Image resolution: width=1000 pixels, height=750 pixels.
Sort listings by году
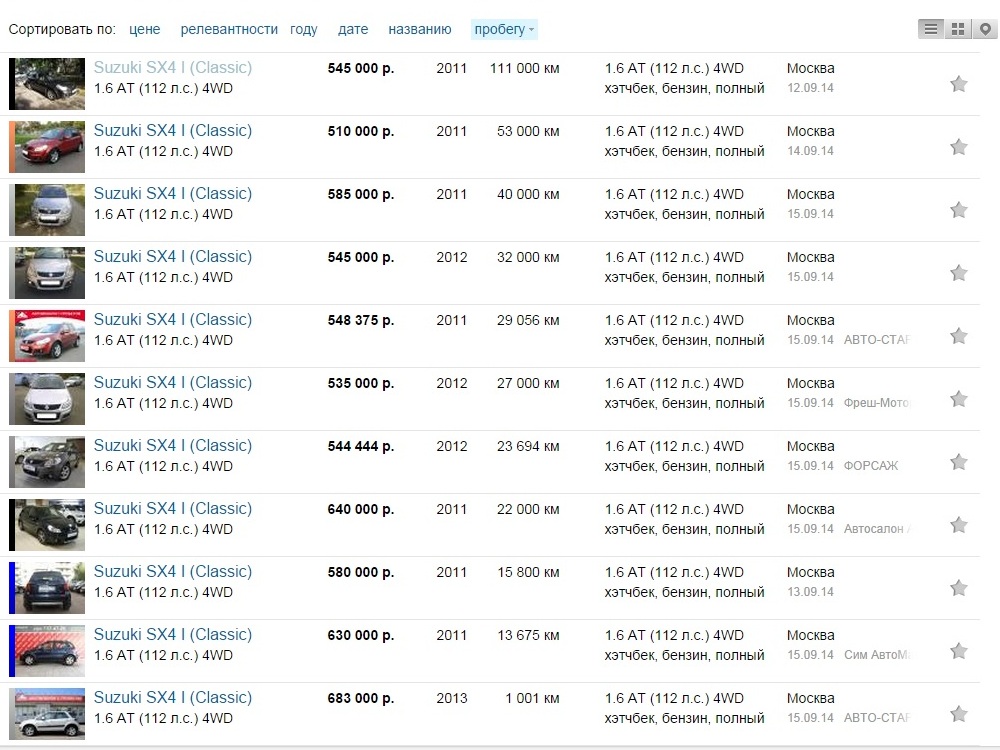304,29
